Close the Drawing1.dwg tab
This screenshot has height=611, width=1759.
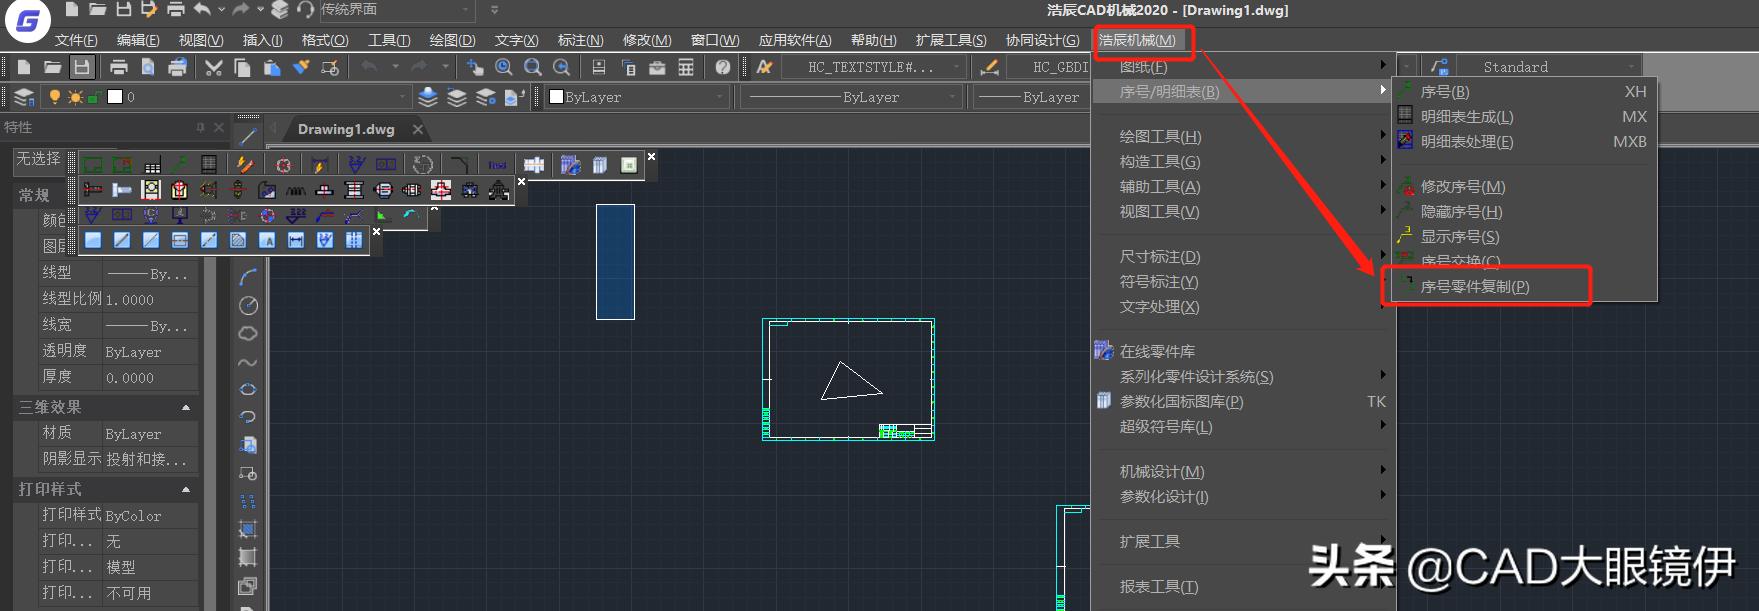click(x=418, y=129)
